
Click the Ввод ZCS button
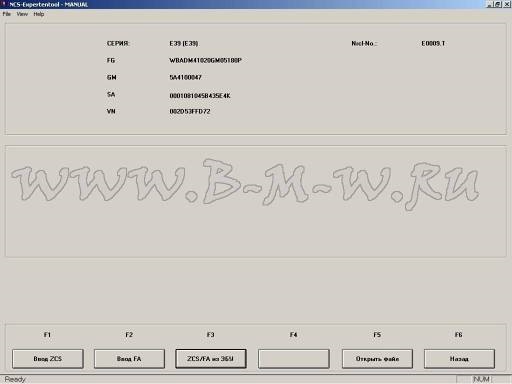48,359
